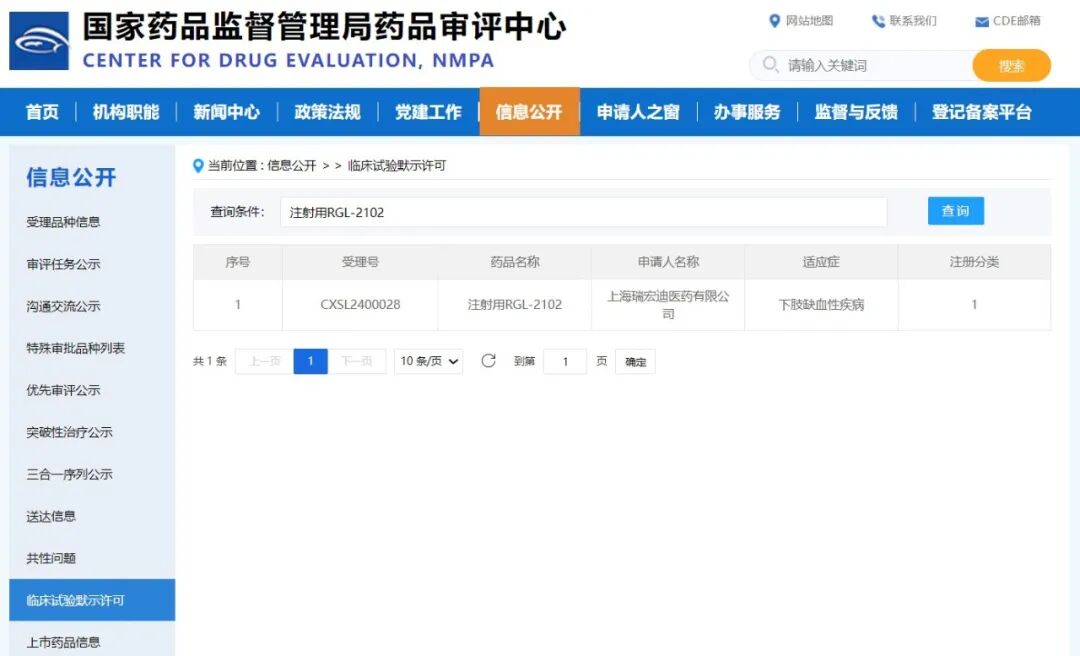Select 临床试验默示许可 in the sidebar
1080x656 pixels.
pos(92,600)
